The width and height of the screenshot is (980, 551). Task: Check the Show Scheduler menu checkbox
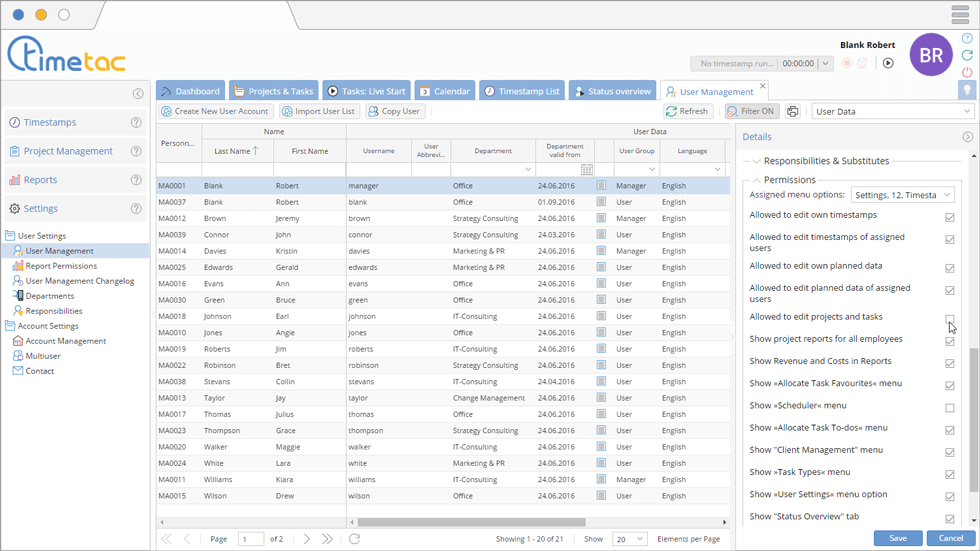click(949, 408)
